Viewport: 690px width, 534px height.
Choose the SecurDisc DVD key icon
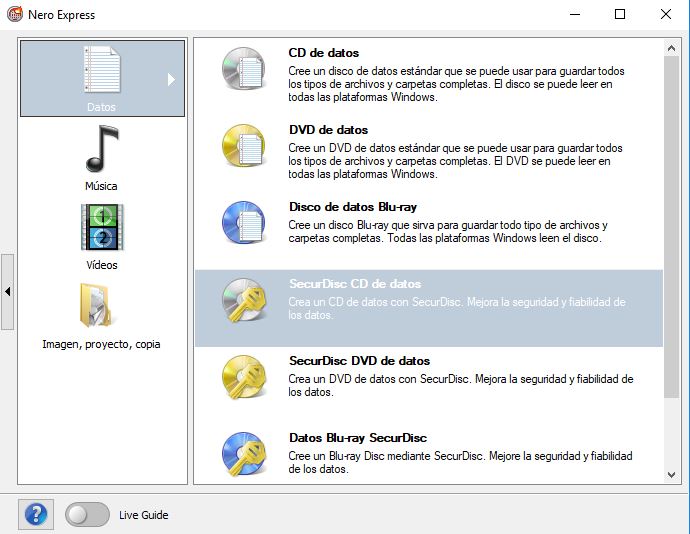coord(243,378)
